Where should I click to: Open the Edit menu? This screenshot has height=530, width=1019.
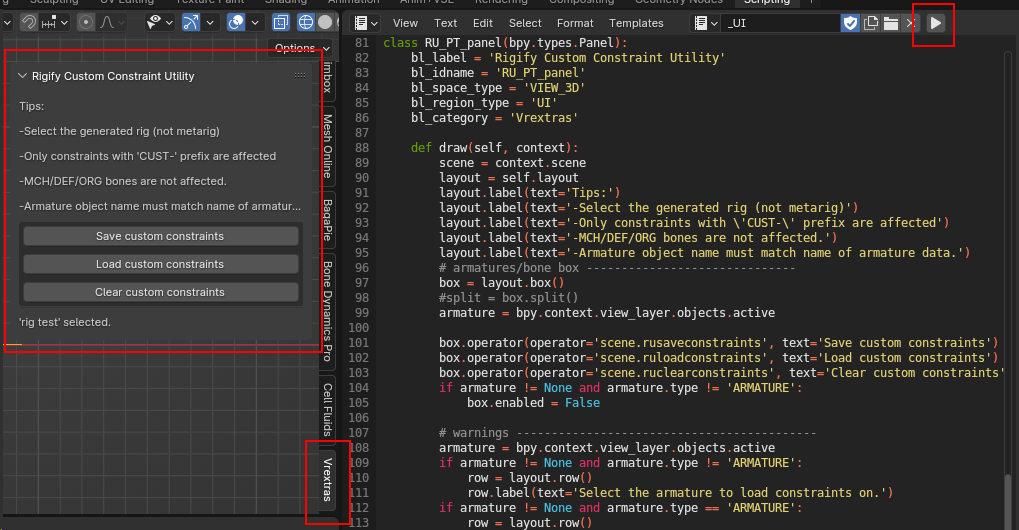point(482,23)
